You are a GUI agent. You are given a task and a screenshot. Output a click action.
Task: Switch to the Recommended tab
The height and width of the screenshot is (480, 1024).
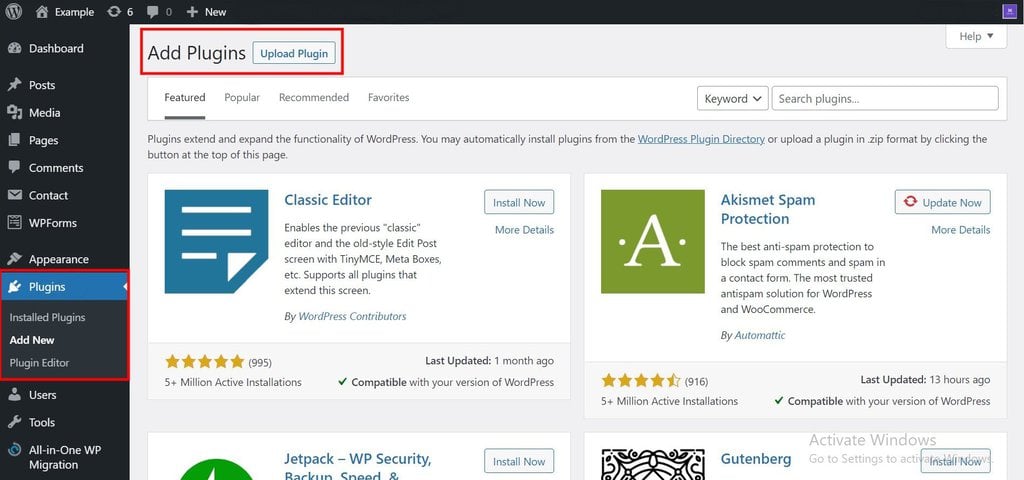pos(313,97)
